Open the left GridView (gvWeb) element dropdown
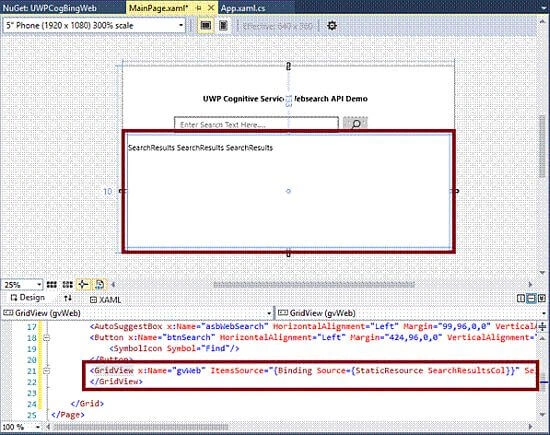550x435 pixels. [x=138, y=313]
